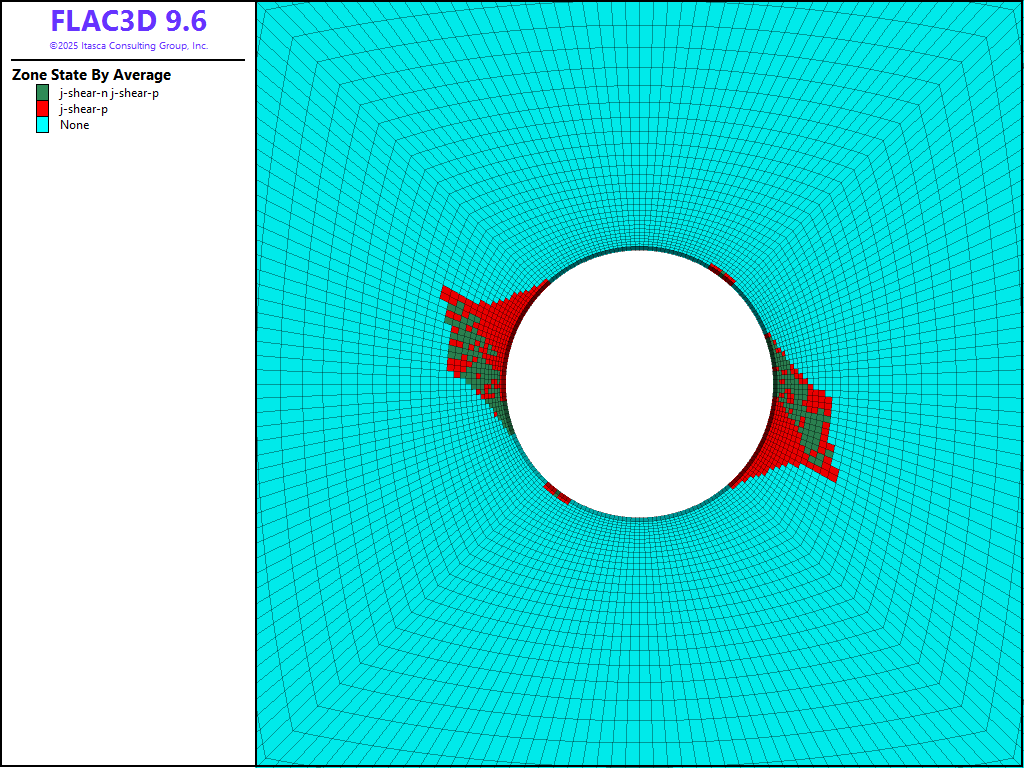The height and width of the screenshot is (768, 1024).
Task: Click the red j-shear-p legend swatch
Action: [x=42, y=109]
